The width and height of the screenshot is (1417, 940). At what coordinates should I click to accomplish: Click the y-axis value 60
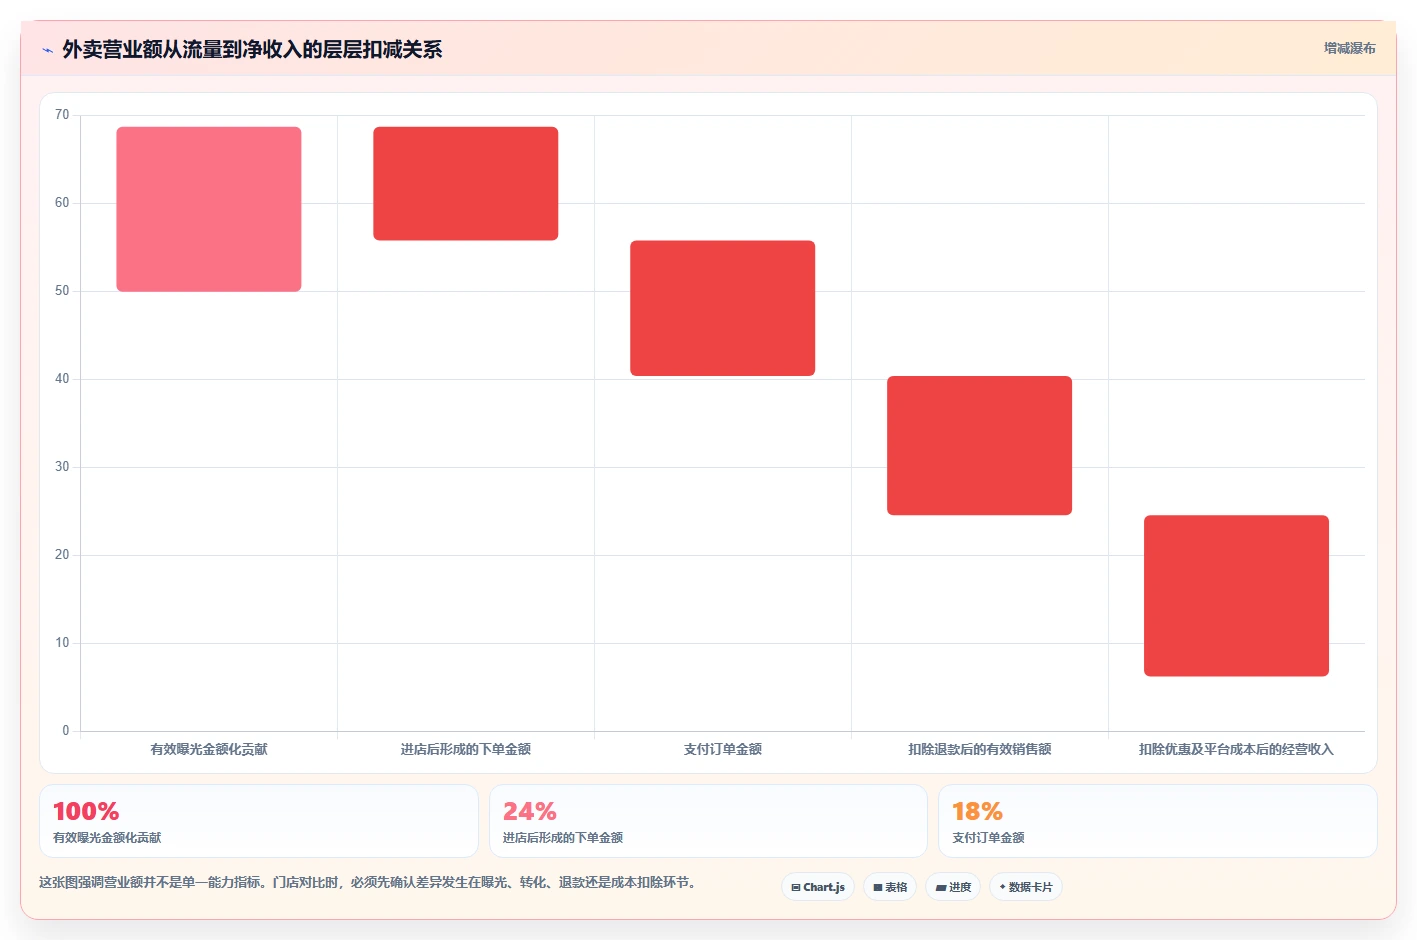tap(62, 203)
